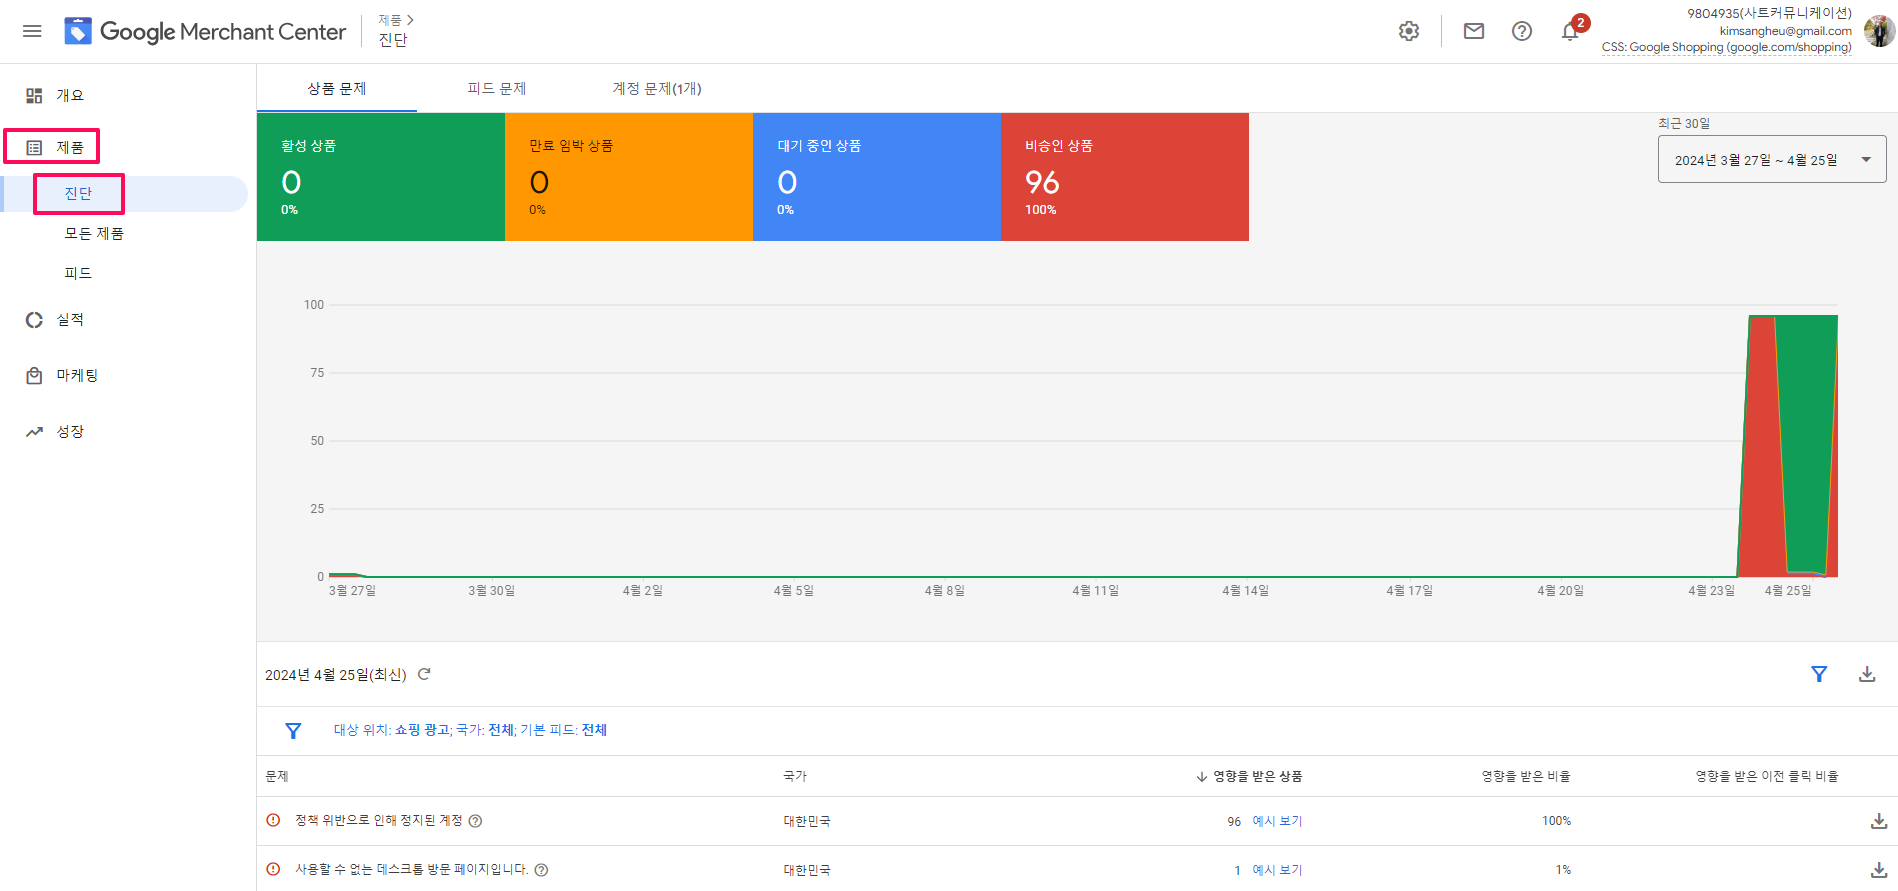Click the 쇼핑 광고 filter value
The height and width of the screenshot is (891, 1898).
pos(422,730)
